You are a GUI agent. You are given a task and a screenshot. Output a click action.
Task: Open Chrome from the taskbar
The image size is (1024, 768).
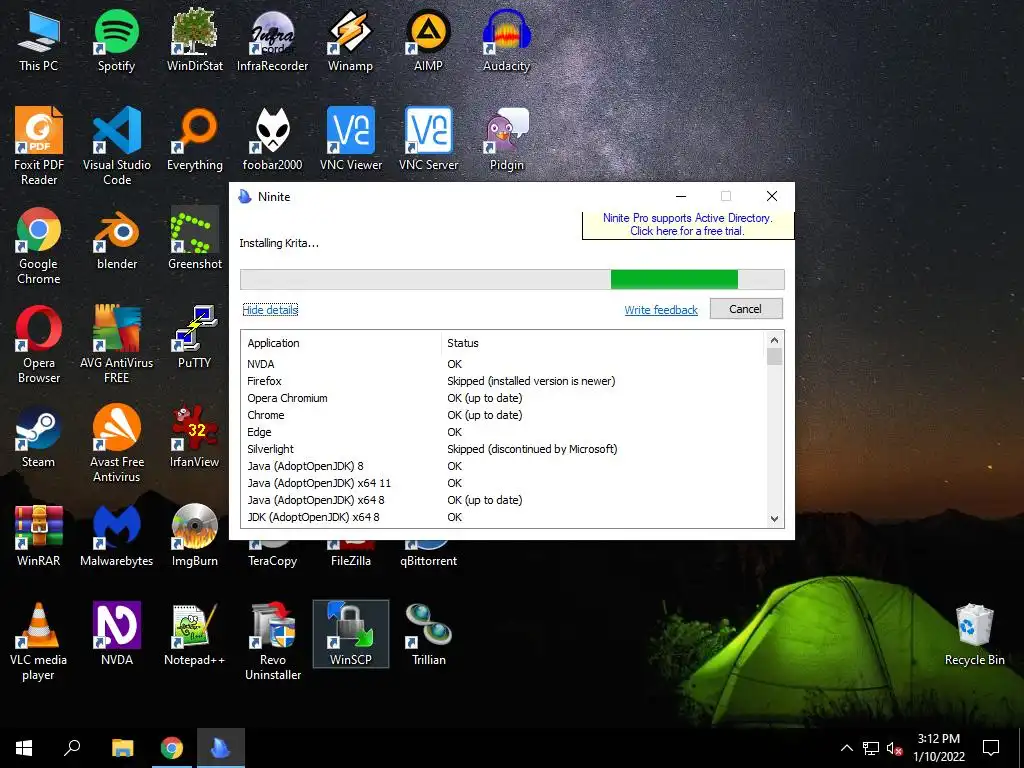point(172,748)
